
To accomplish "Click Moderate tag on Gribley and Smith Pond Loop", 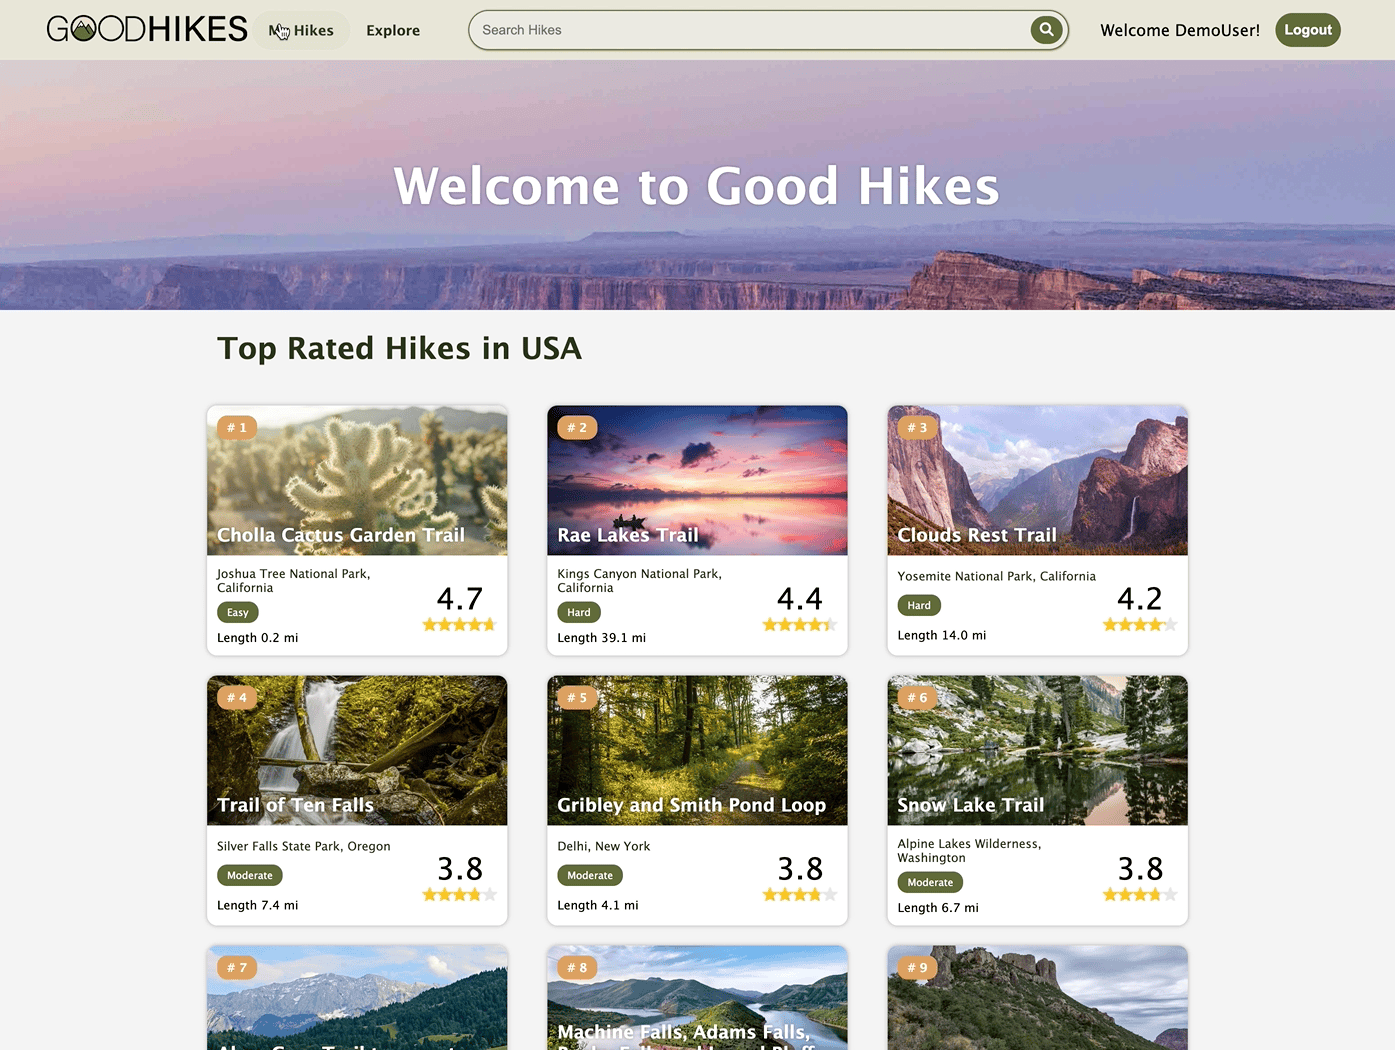I will [590, 875].
